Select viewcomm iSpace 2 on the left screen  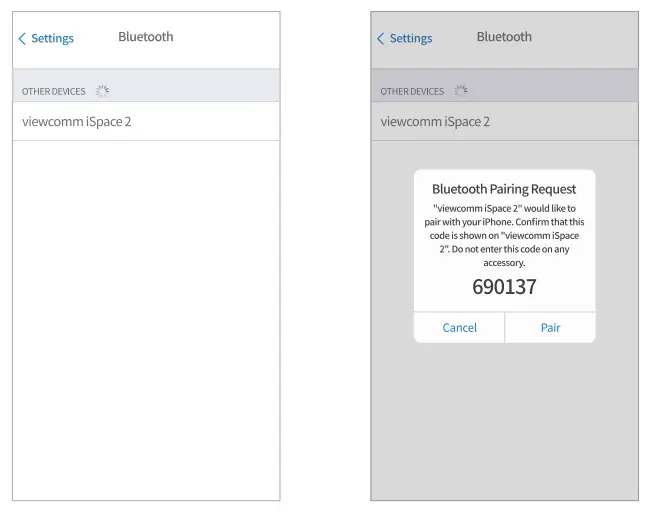pos(77,122)
